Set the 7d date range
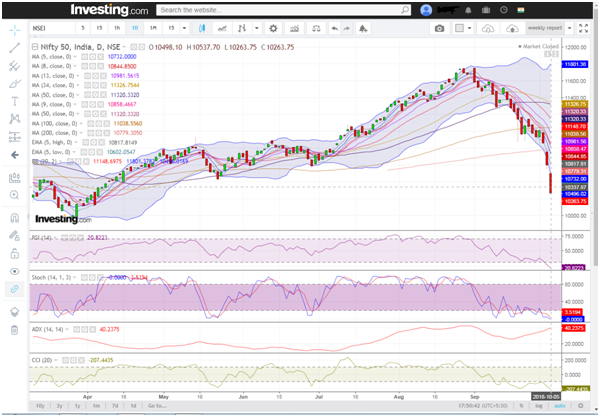 tap(115, 406)
